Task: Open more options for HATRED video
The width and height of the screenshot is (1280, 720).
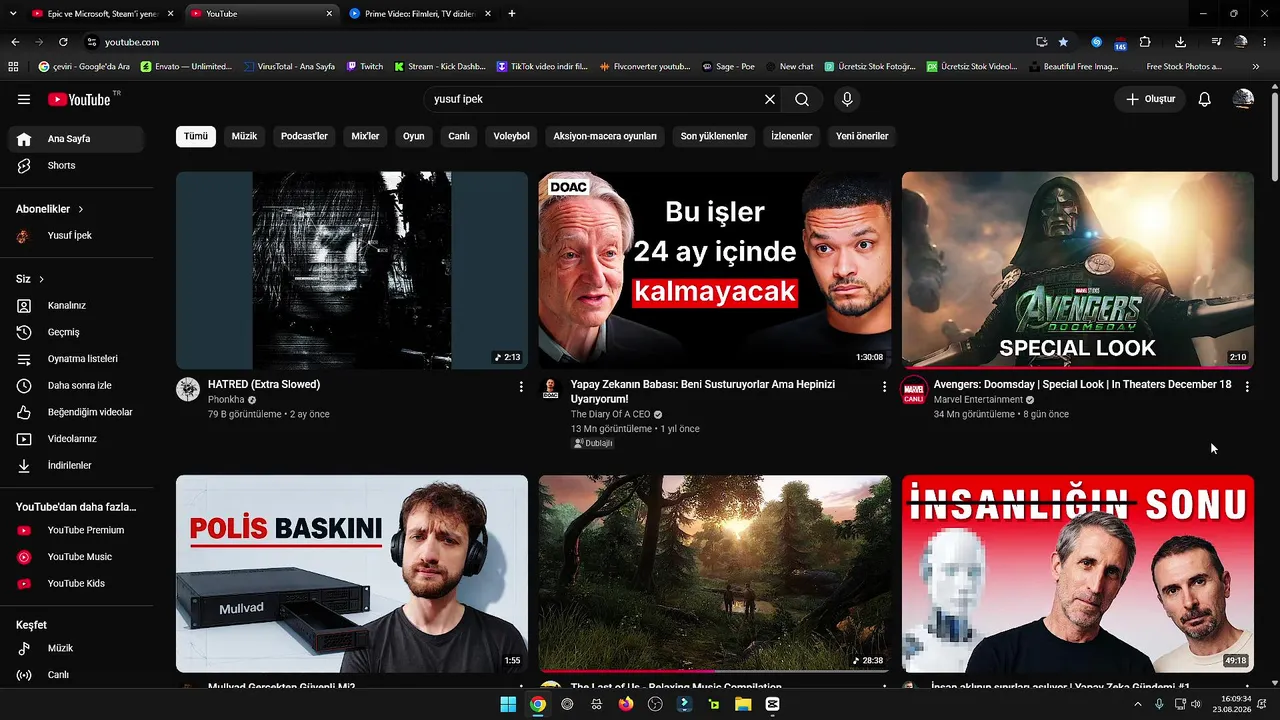Action: point(521,387)
